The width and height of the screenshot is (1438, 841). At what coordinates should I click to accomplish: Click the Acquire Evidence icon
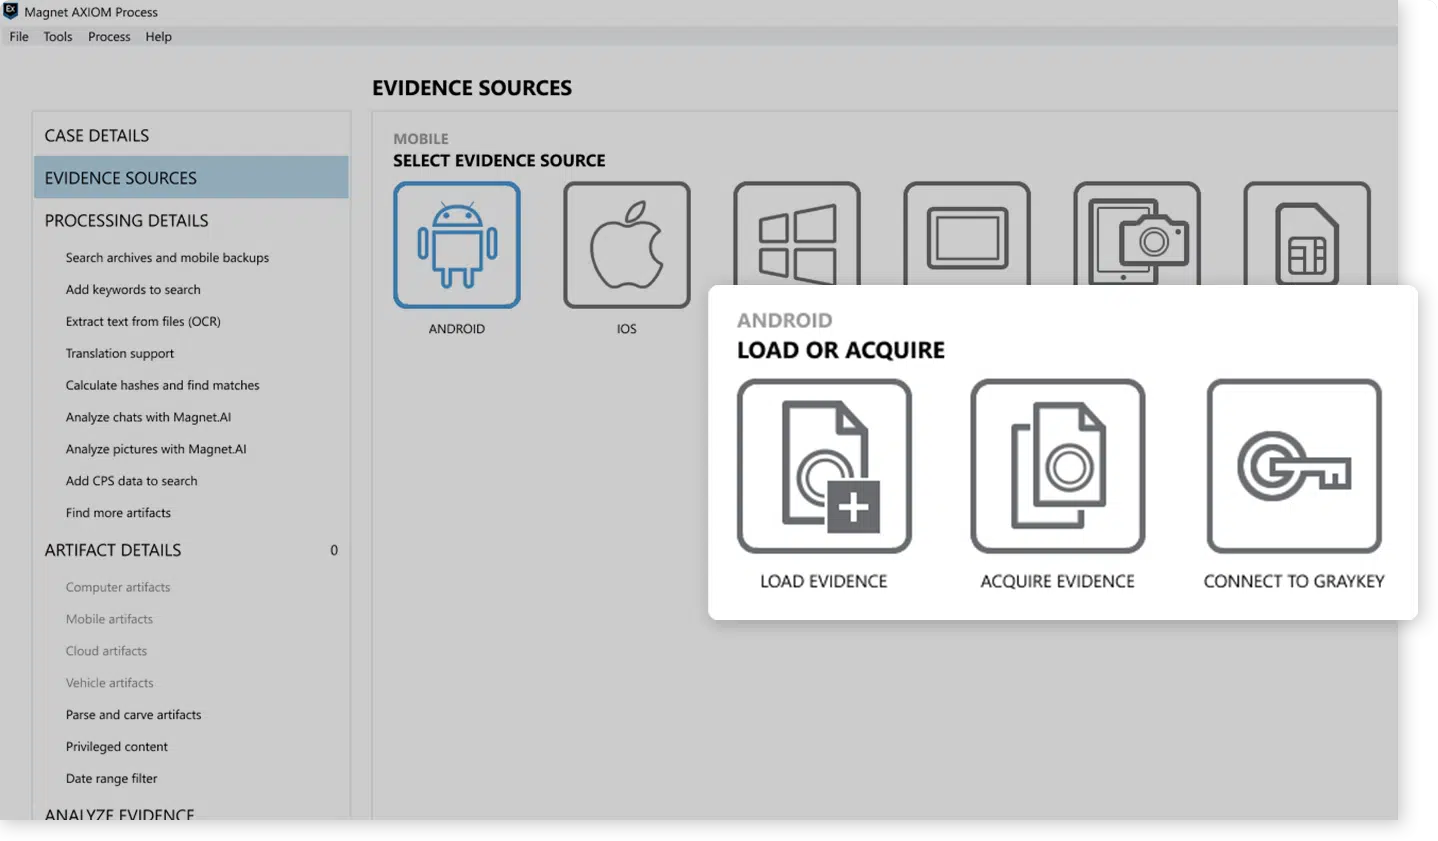1058,466
